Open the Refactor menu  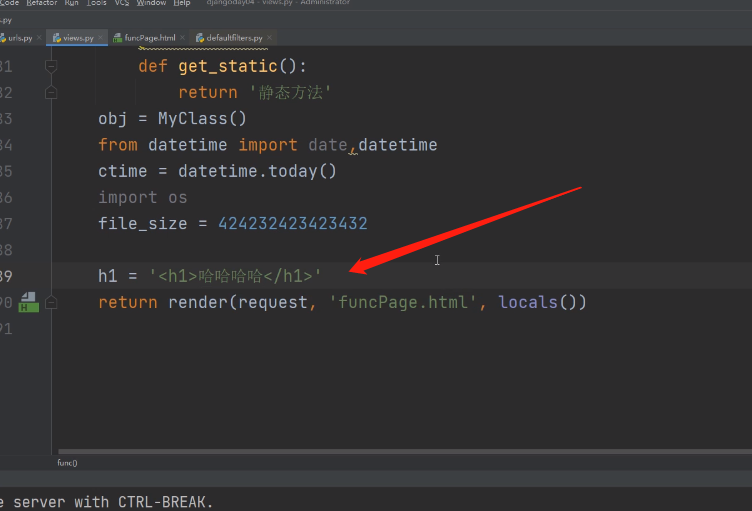pos(42,3)
